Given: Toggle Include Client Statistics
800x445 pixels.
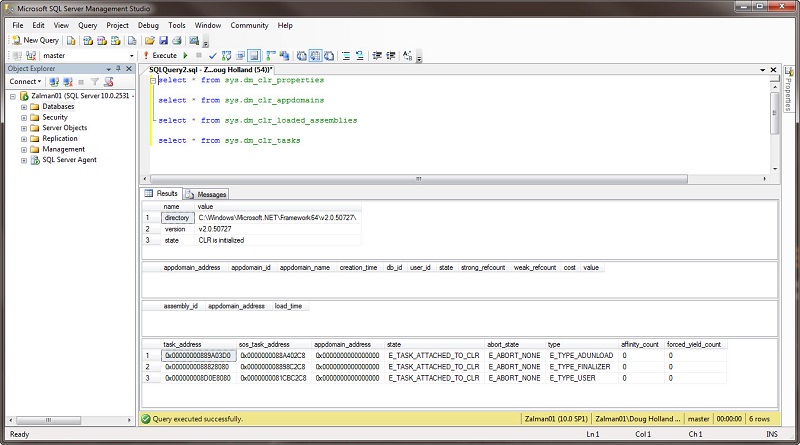Looking at the screenshot, I should point(284,56).
